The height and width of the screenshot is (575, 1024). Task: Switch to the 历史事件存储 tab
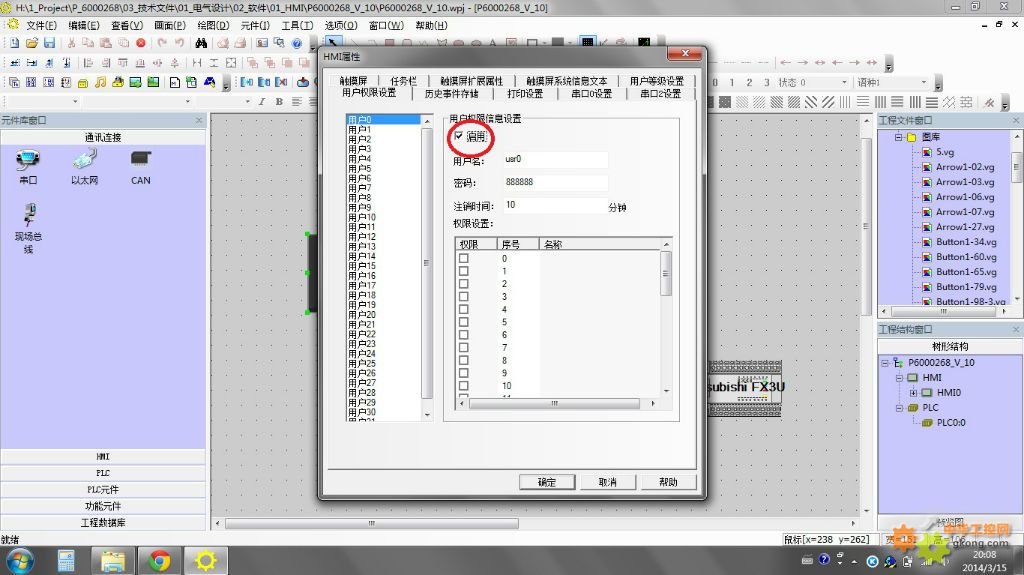click(x=451, y=93)
